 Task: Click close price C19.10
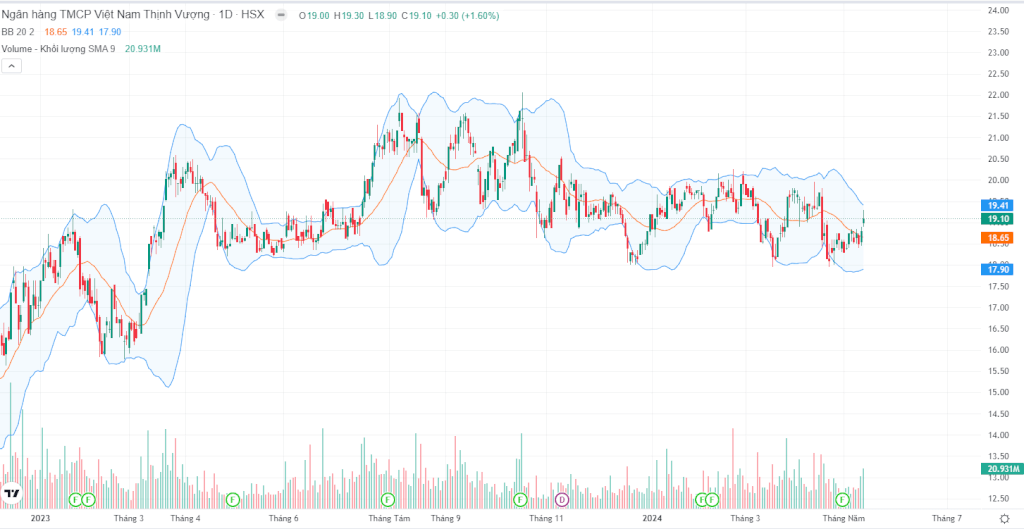[416, 15]
